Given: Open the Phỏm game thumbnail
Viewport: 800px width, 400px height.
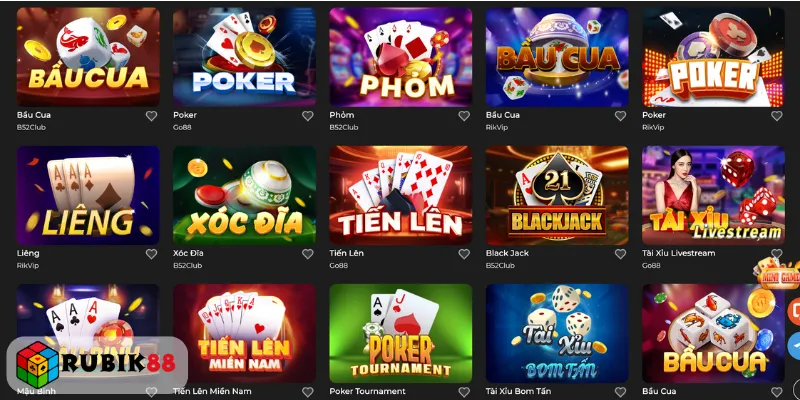Looking at the screenshot, I should pyautogui.click(x=401, y=57).
